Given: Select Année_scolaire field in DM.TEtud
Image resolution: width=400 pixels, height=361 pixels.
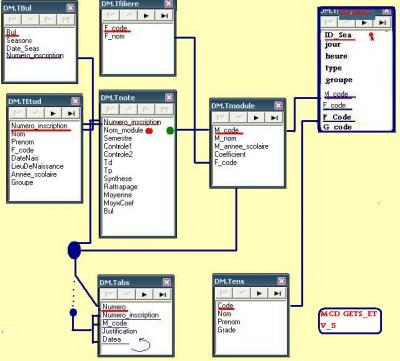Looking at the screenshot, I should [34, 174].
